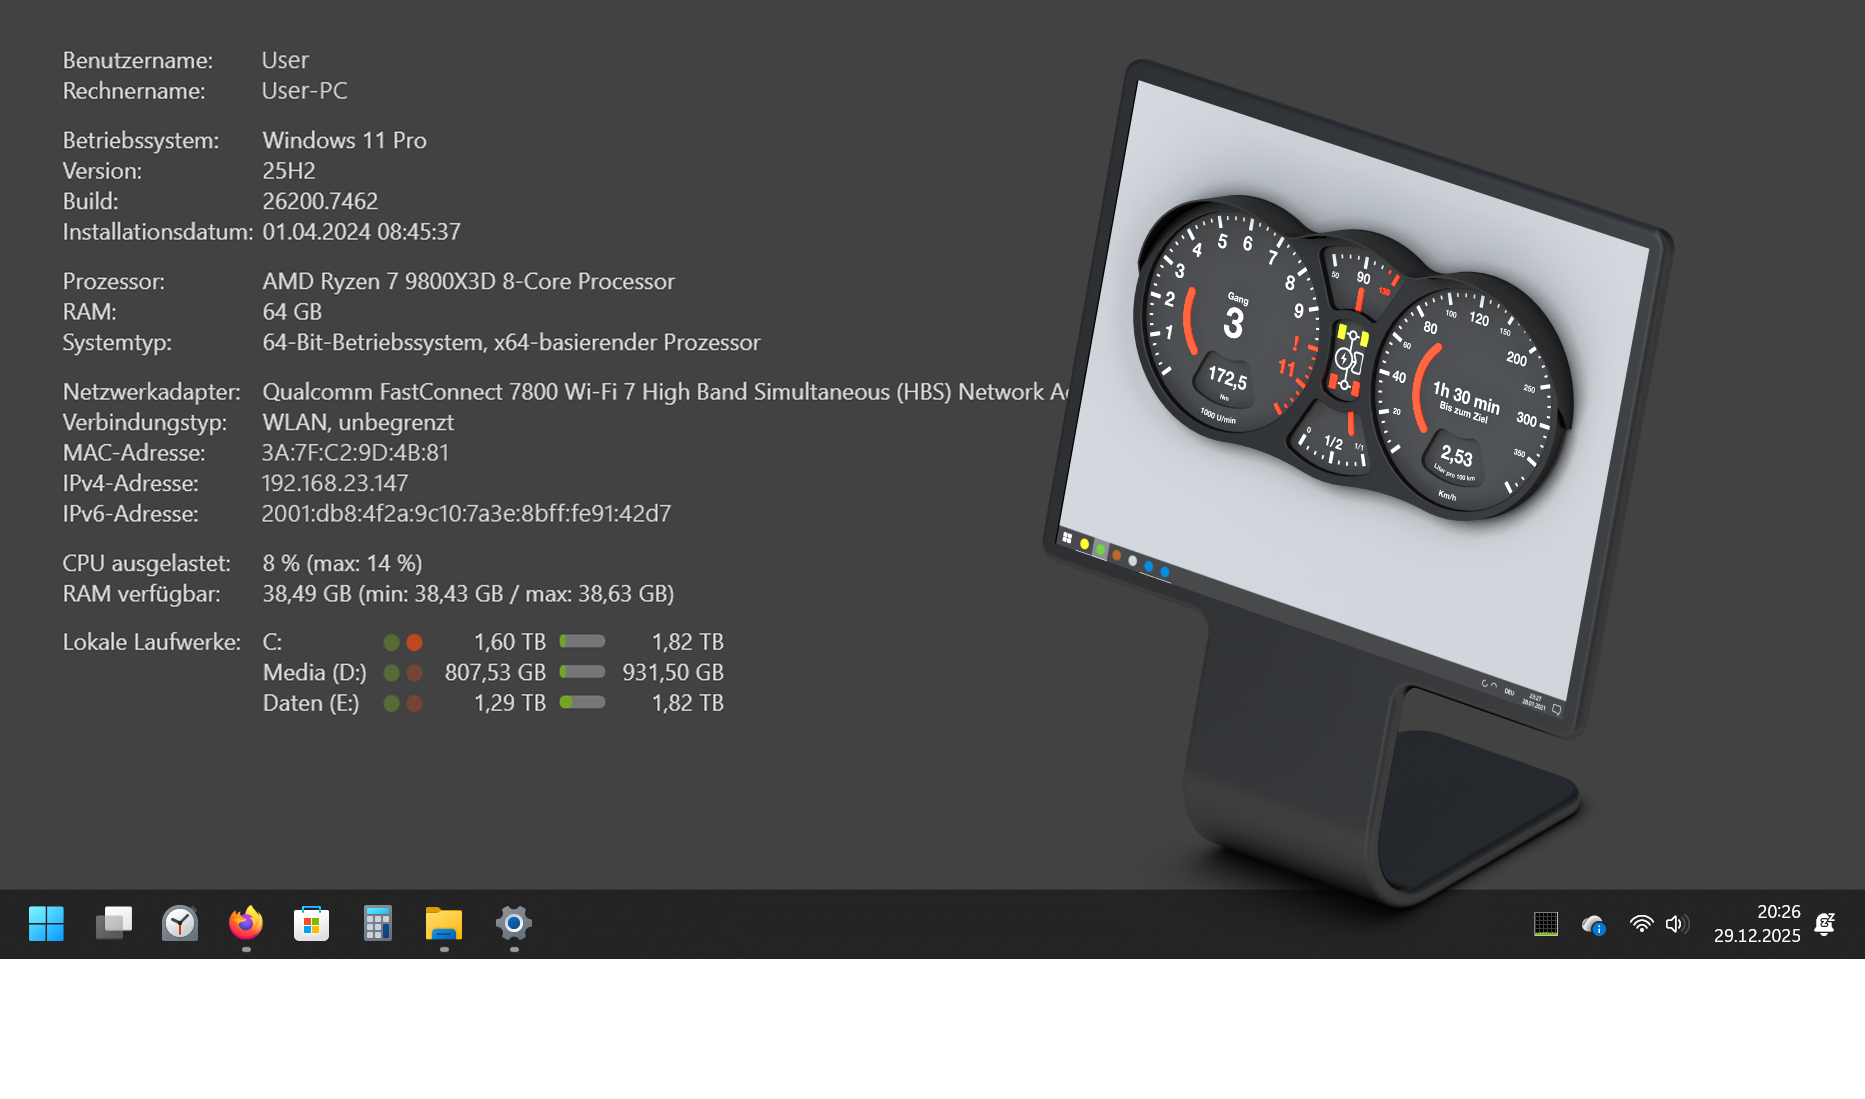Open Settings via the gear icon
This screenshot has width=1865, height=1099.
pyautogui.click(x=513, y=924)
